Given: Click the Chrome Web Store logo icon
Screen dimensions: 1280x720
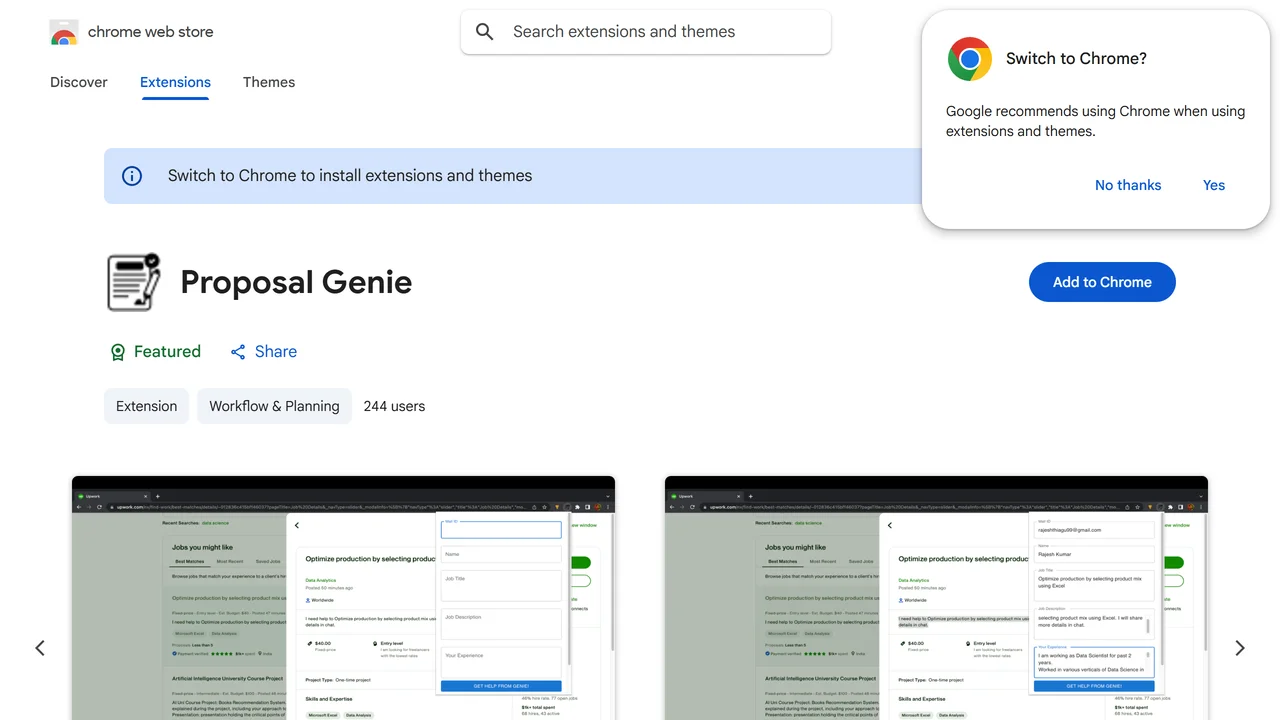Looking at the screenshot, I should (x=64, y=33).
